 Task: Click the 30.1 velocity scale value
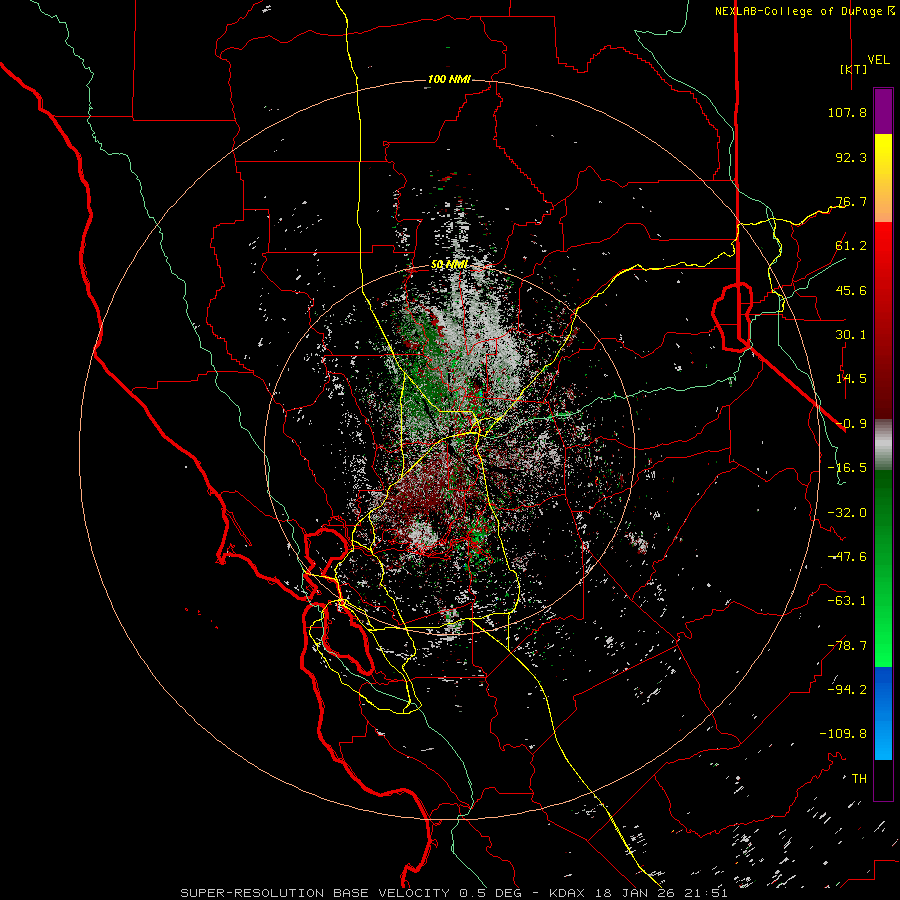pyautogui.click(x=851, y=335)
